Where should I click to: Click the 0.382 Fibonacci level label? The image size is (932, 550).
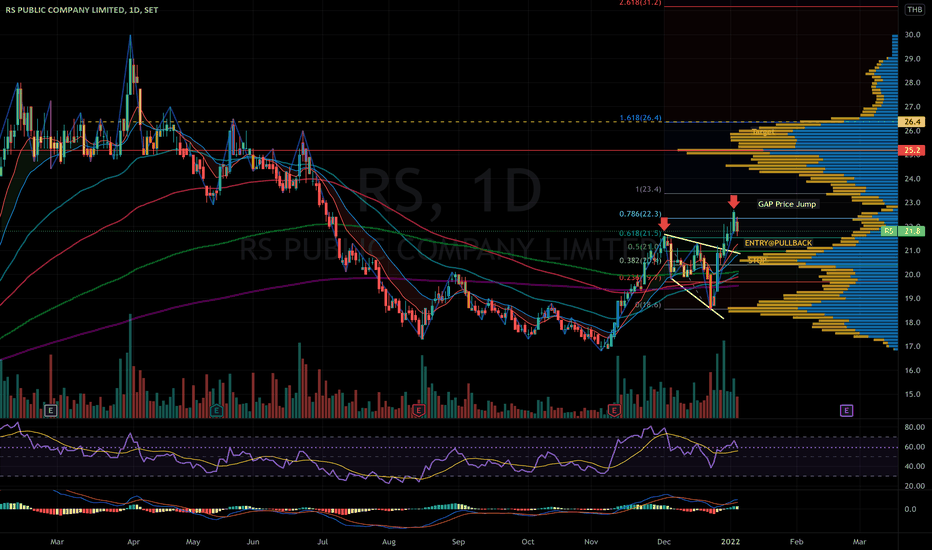click(x=640, y=260)
